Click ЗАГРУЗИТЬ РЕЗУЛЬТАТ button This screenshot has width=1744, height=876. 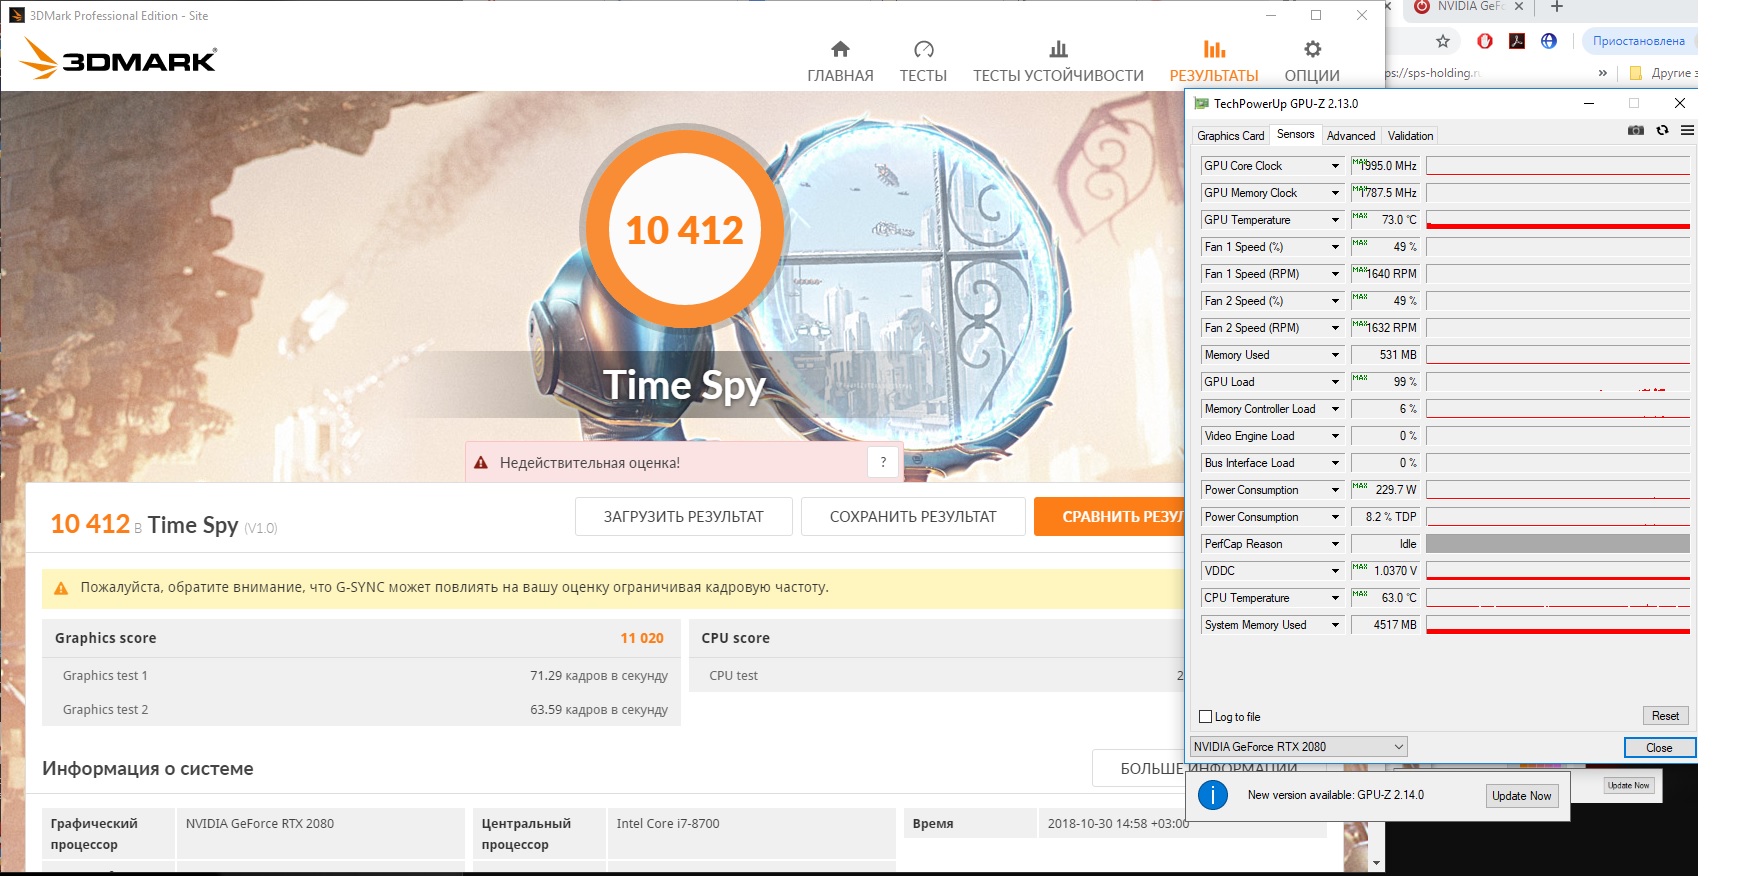pyautogui.click(x=684, y=517)
